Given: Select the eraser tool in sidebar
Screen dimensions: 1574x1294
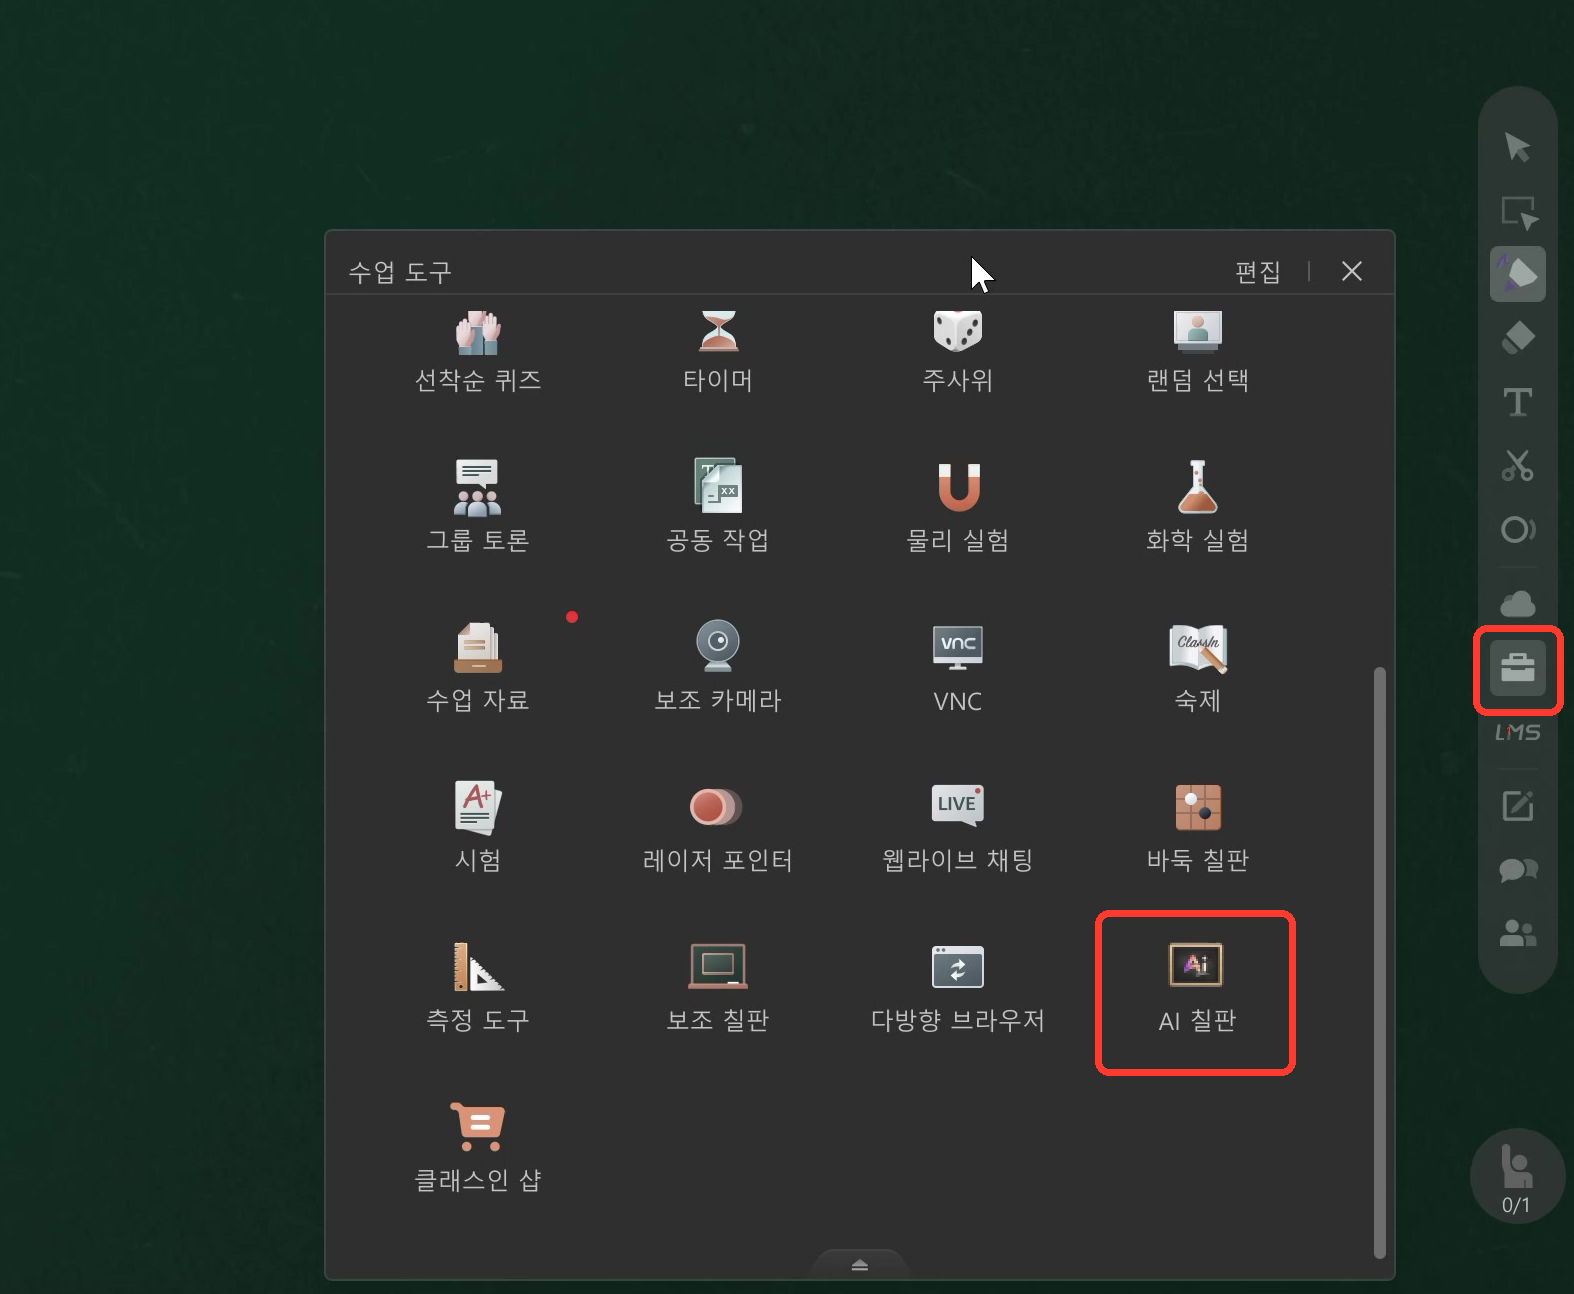Looking at the screenshot, I should click(x=1518, y=338).
